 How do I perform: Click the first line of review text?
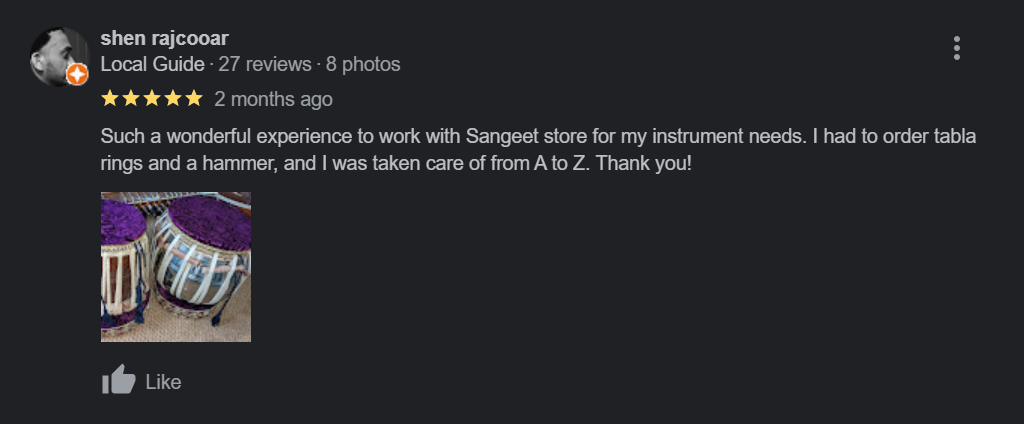(x=538, y=136)
